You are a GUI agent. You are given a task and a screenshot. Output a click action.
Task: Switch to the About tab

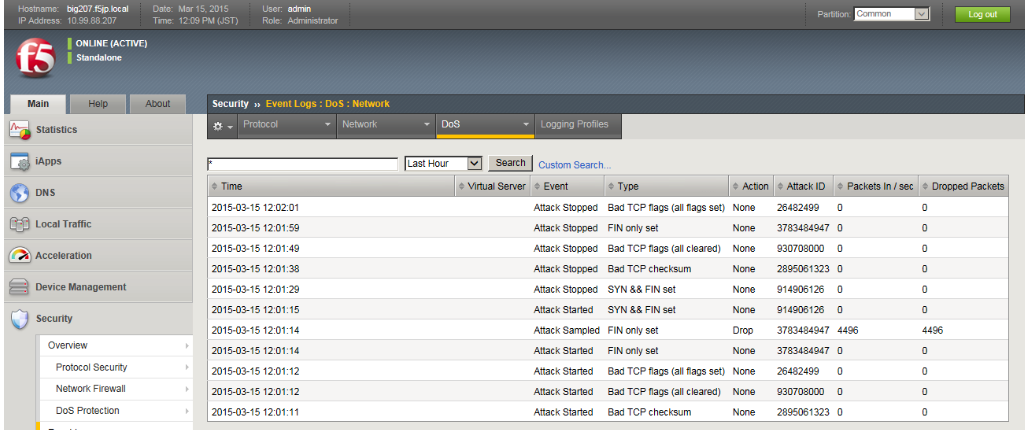157,104
